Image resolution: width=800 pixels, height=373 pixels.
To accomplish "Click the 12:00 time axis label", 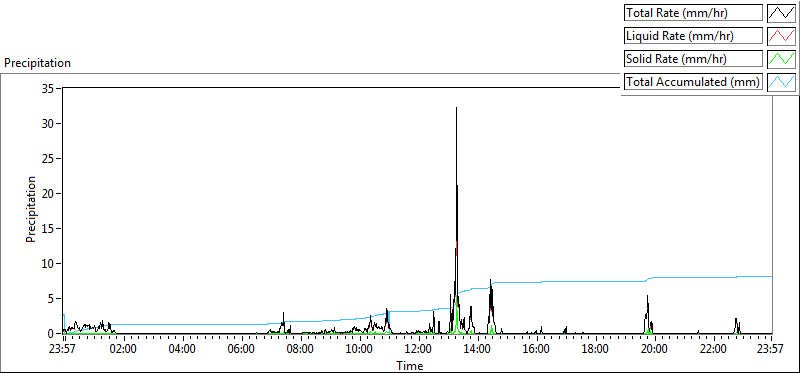I will point(419,350).
